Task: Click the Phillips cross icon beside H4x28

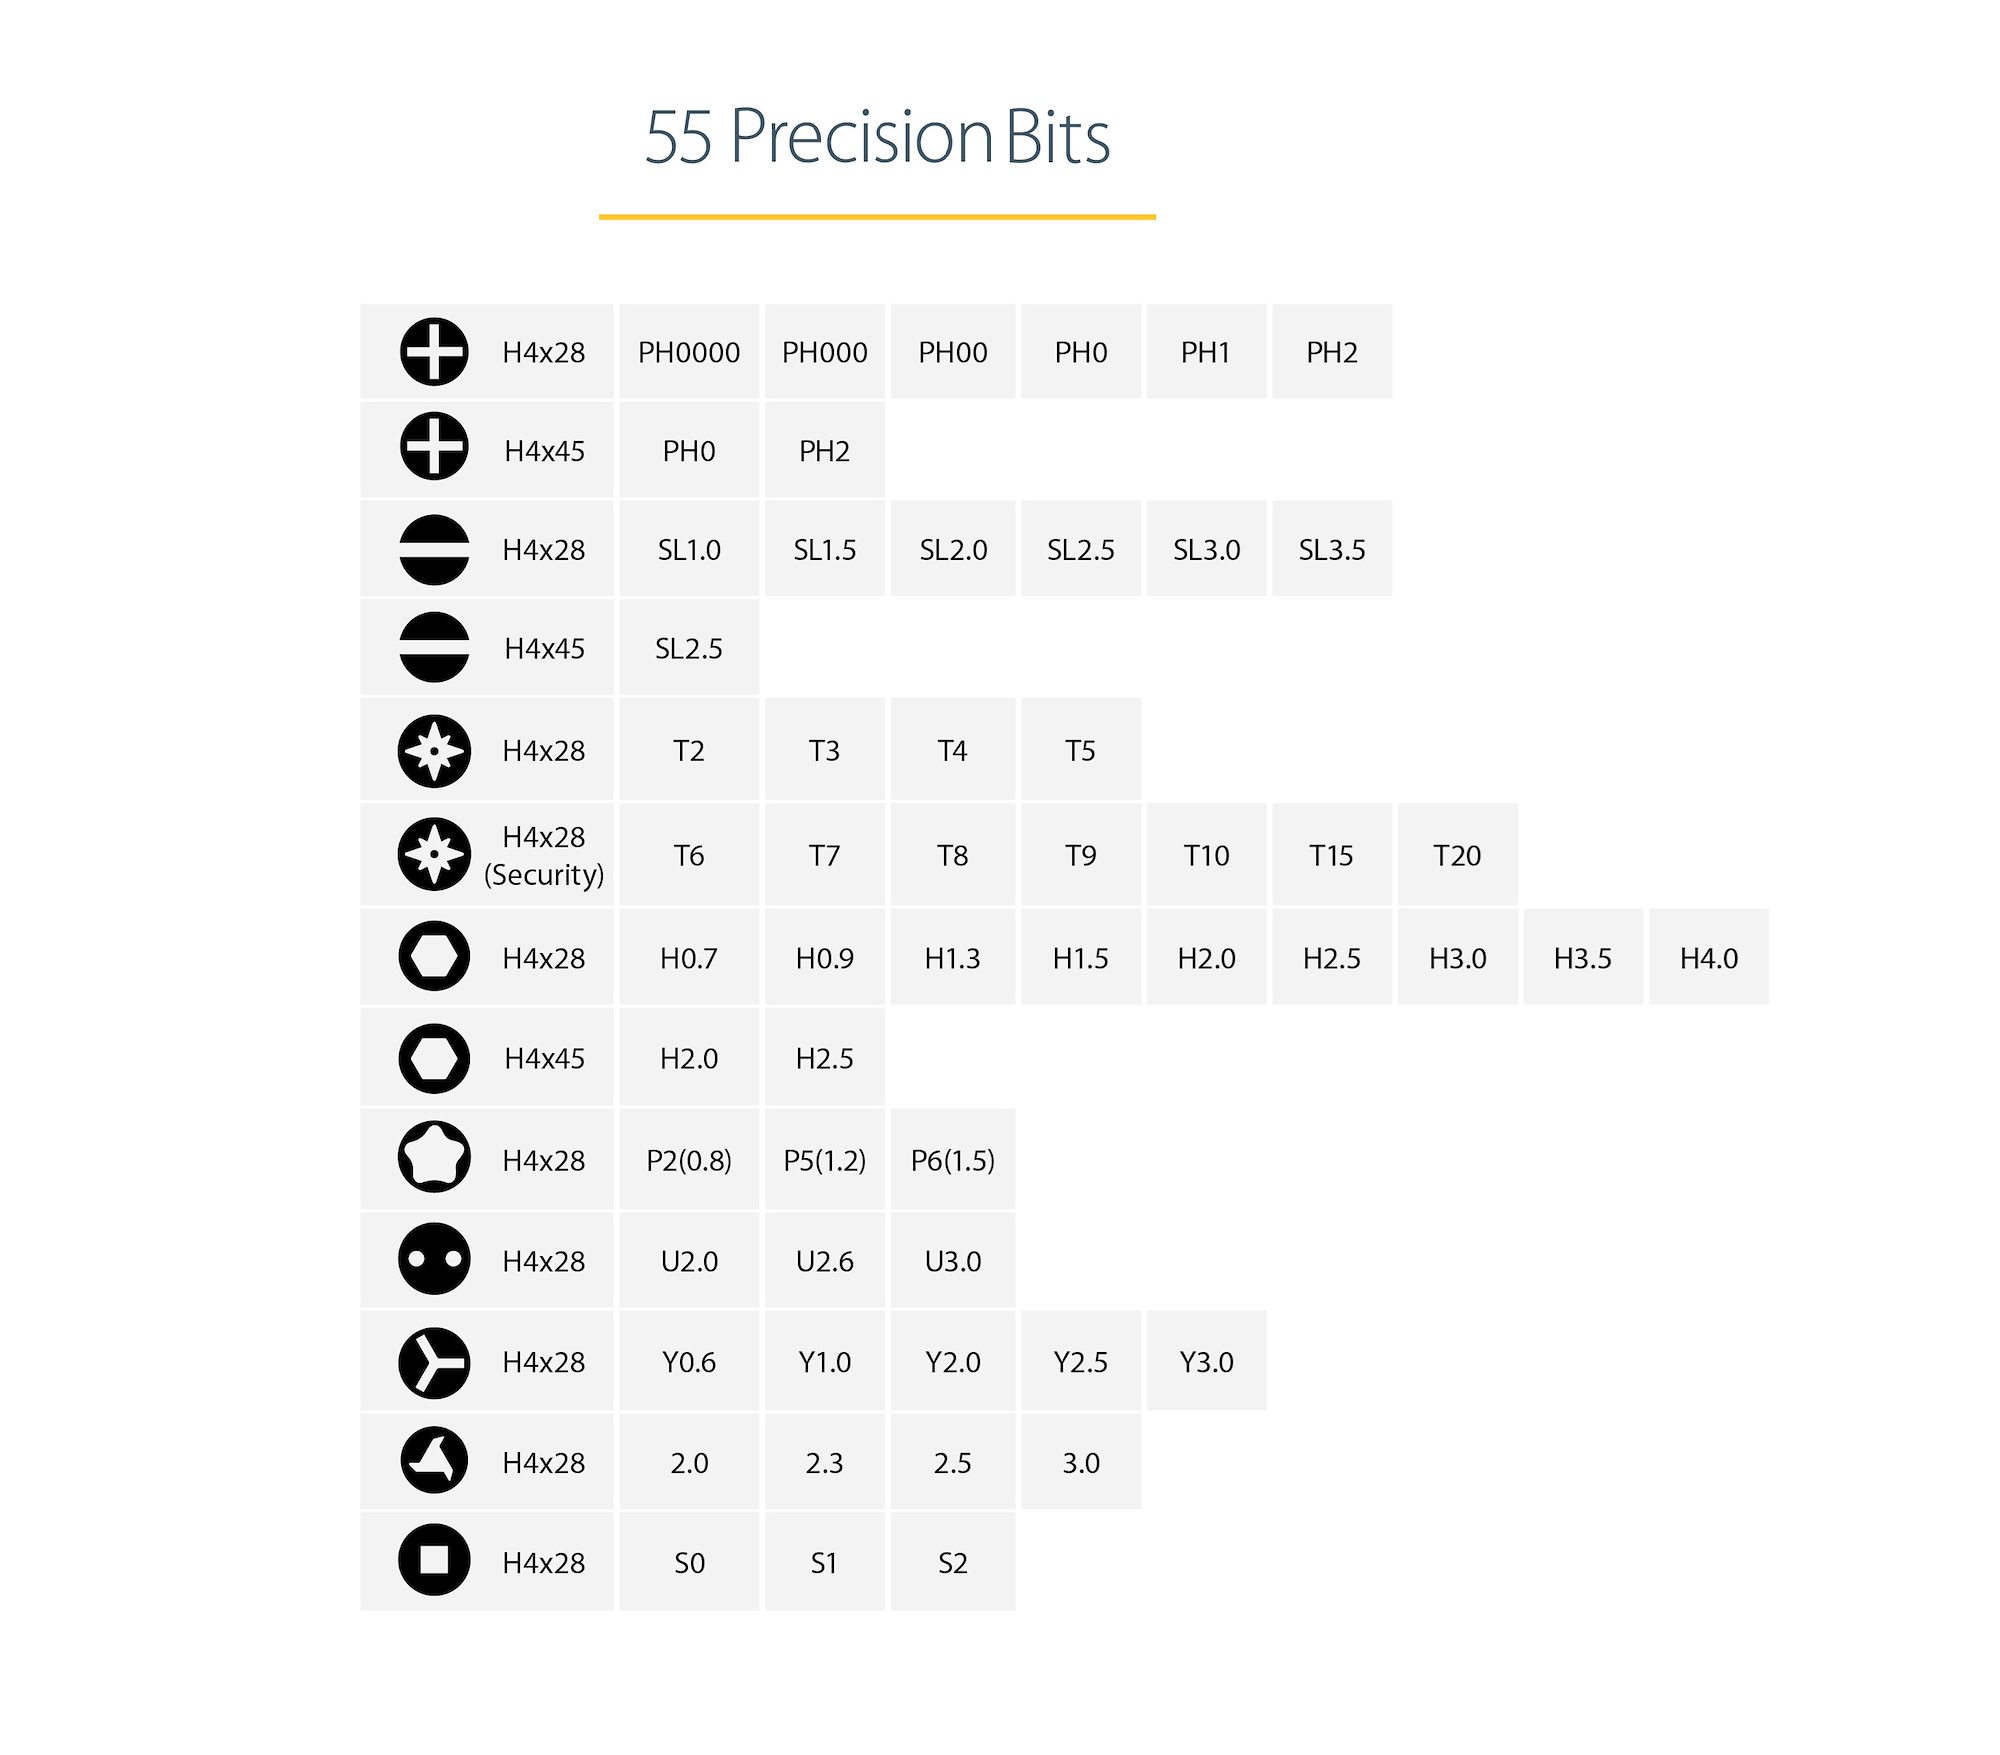Action: 434,352
